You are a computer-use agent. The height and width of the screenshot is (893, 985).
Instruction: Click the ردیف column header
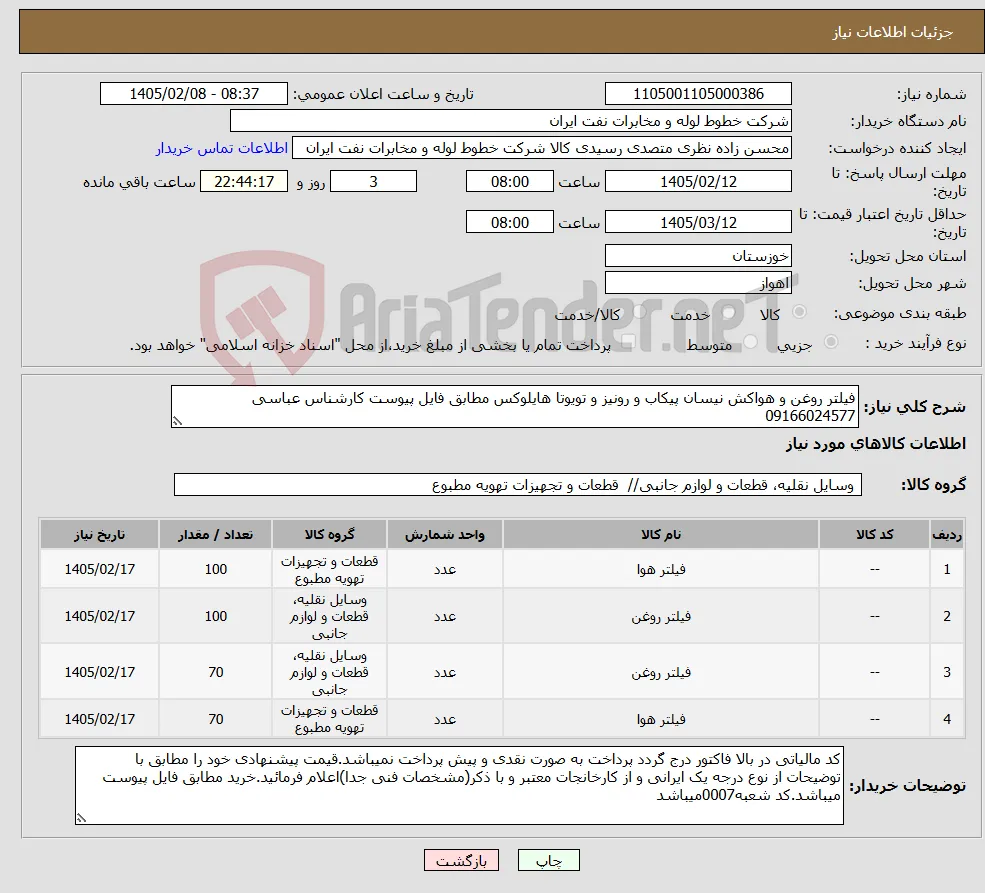[947, 534]
